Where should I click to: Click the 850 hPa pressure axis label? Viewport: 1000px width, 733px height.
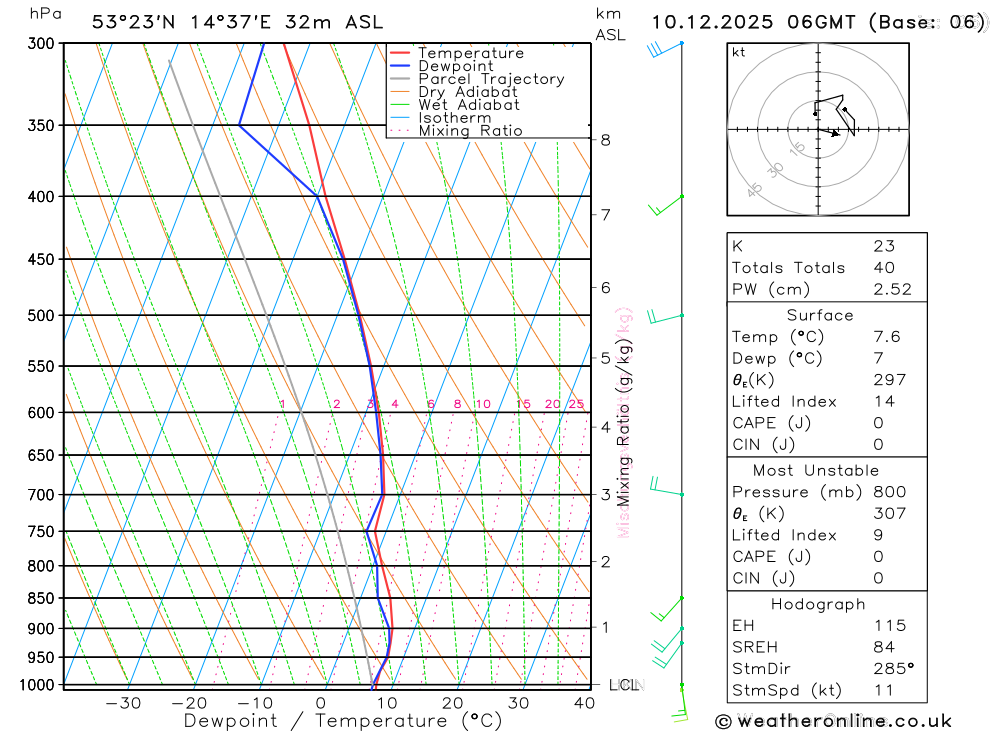(41, 598)
